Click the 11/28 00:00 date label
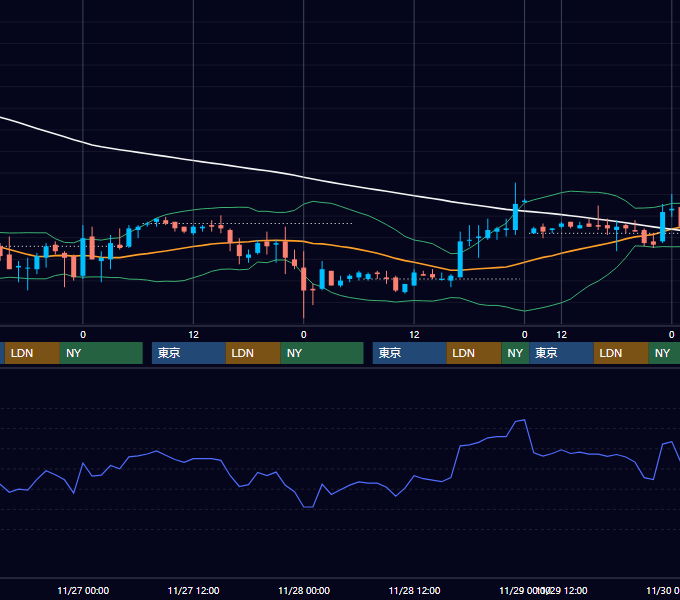The image size is (680, 600). [304, 590]
